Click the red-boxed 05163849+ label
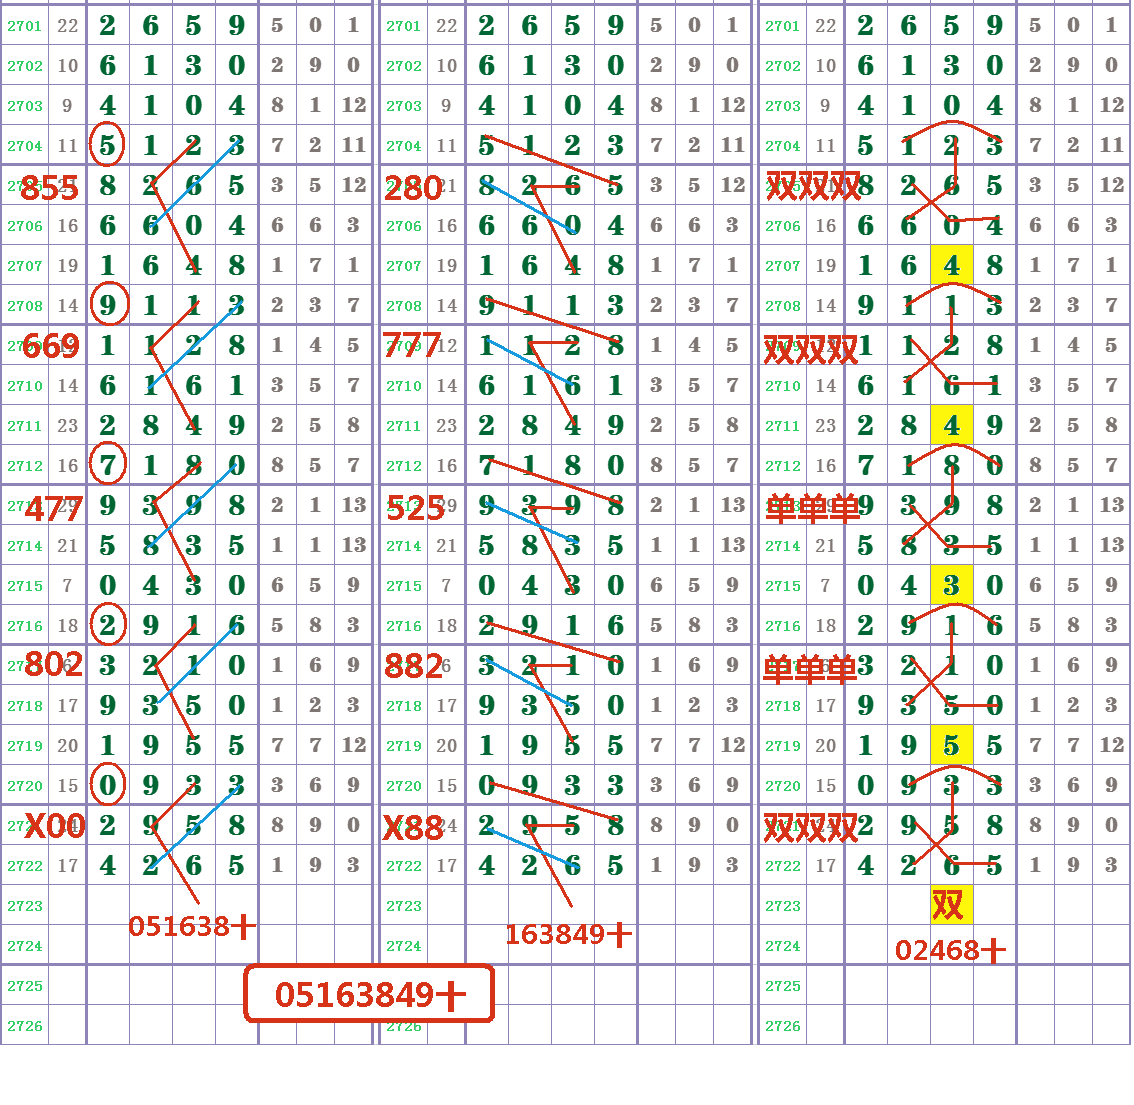 pyautogui.click(x=369, y=994)
